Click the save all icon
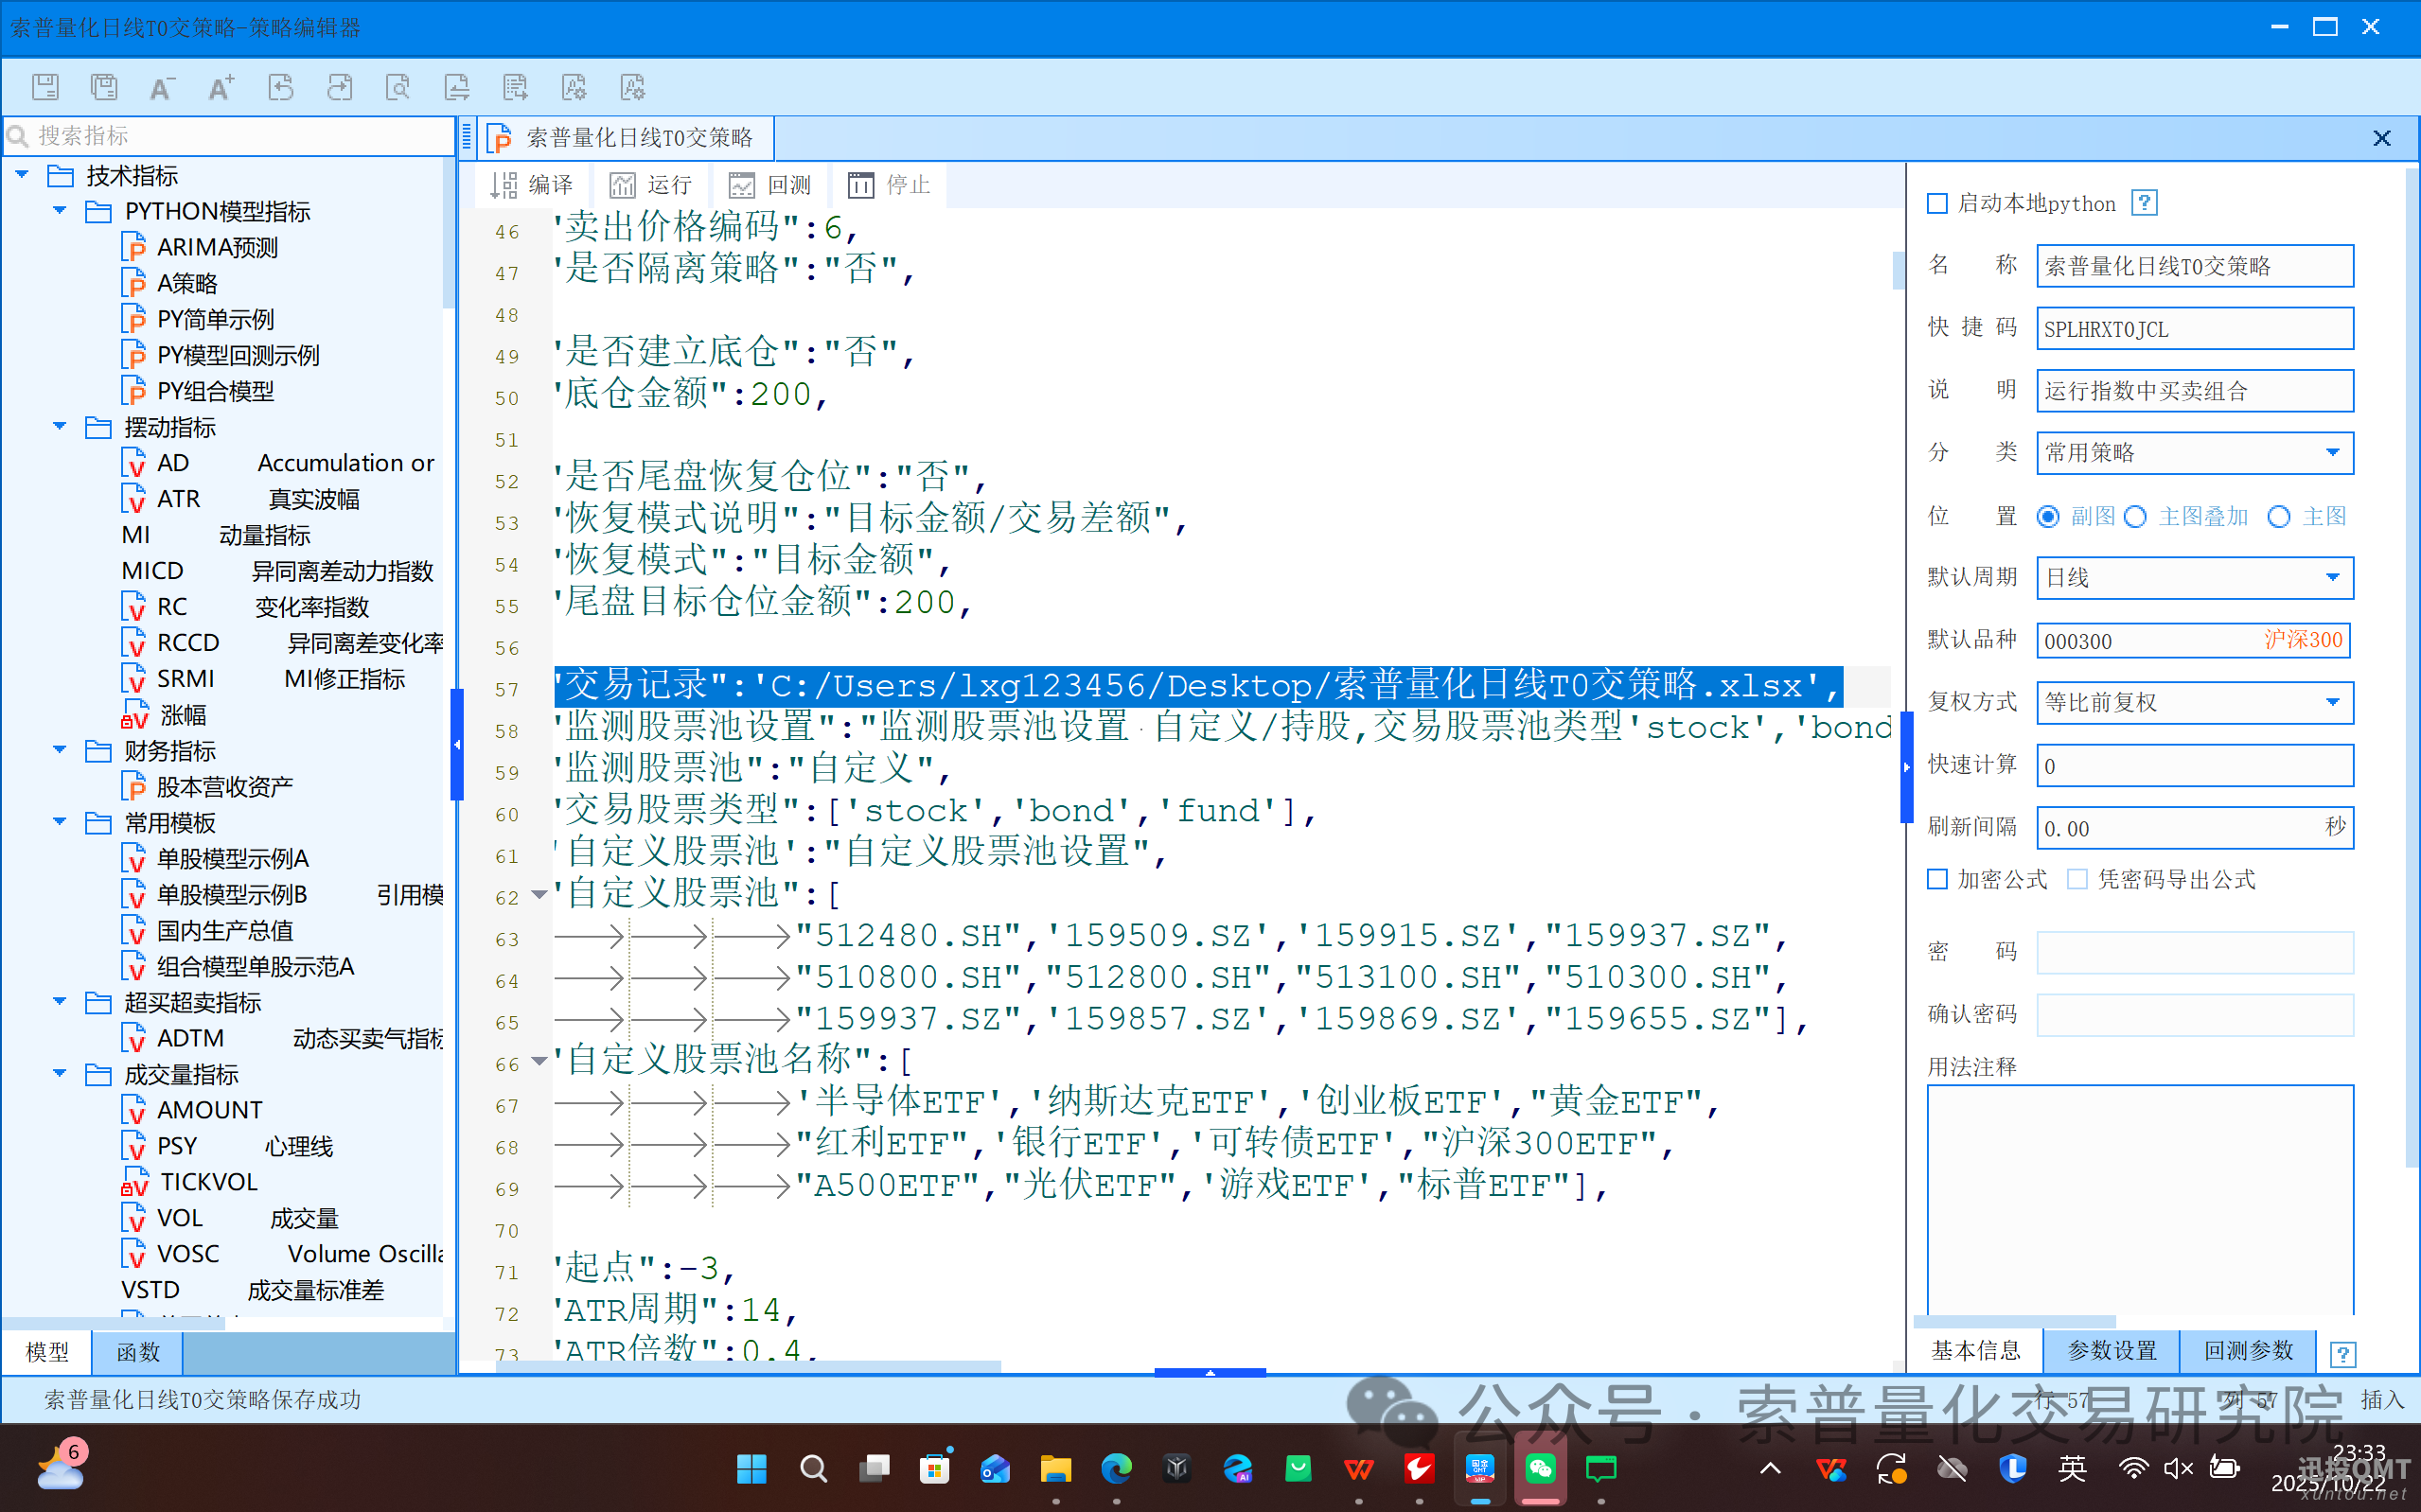Screen dimensions: 2421x1512 pos(104,87)
